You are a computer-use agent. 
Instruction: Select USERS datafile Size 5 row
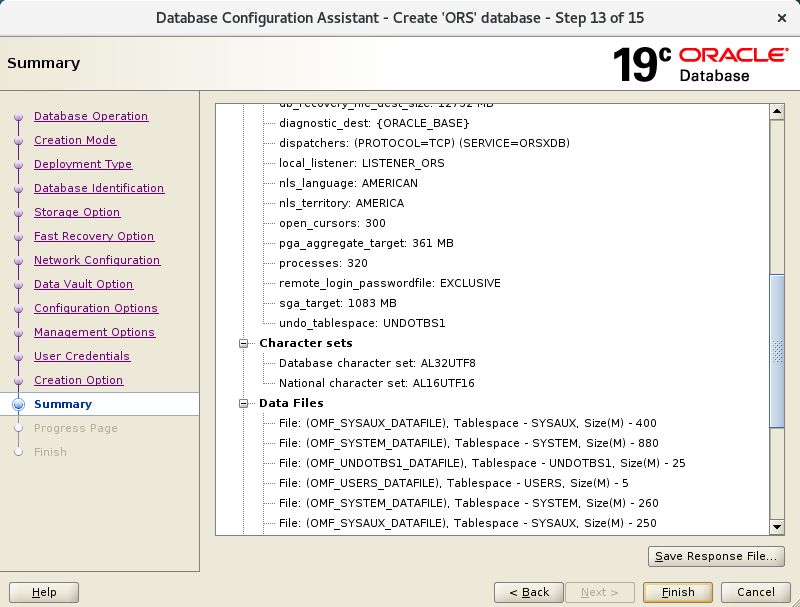tap(454, 483)
